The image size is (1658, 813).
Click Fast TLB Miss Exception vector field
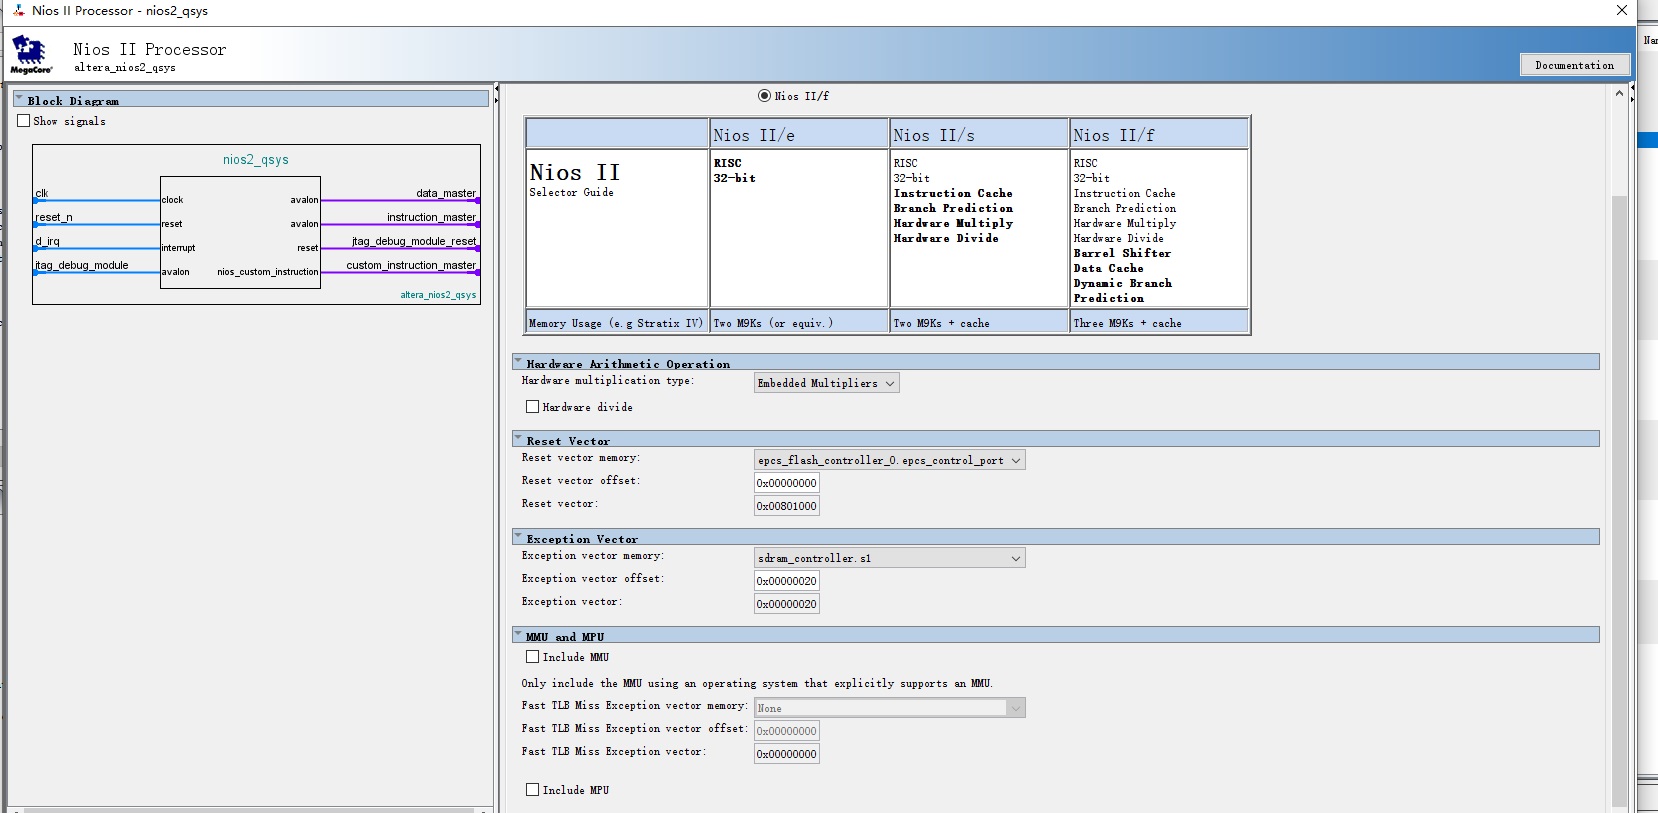pyautogui.click(x=787, y=754)
